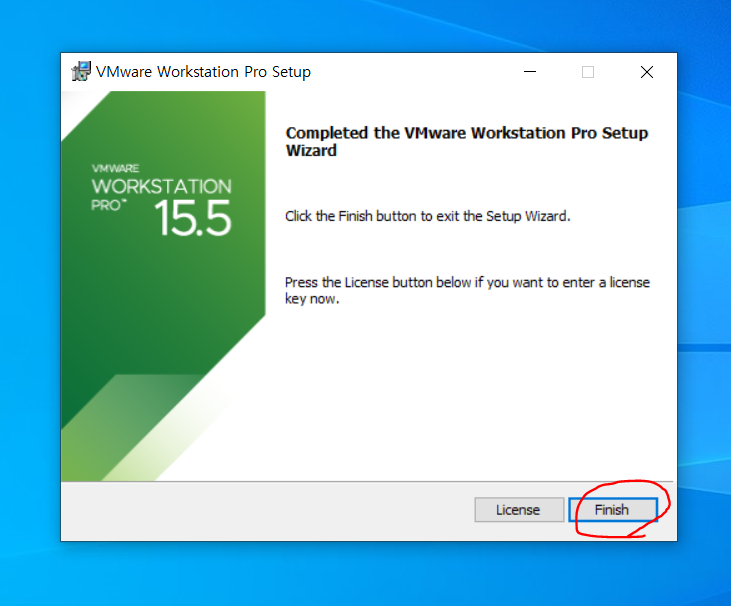Click the disabled maximize button in title bar
The width and height of the screenshot is (731, 606).
coord(588,72)
